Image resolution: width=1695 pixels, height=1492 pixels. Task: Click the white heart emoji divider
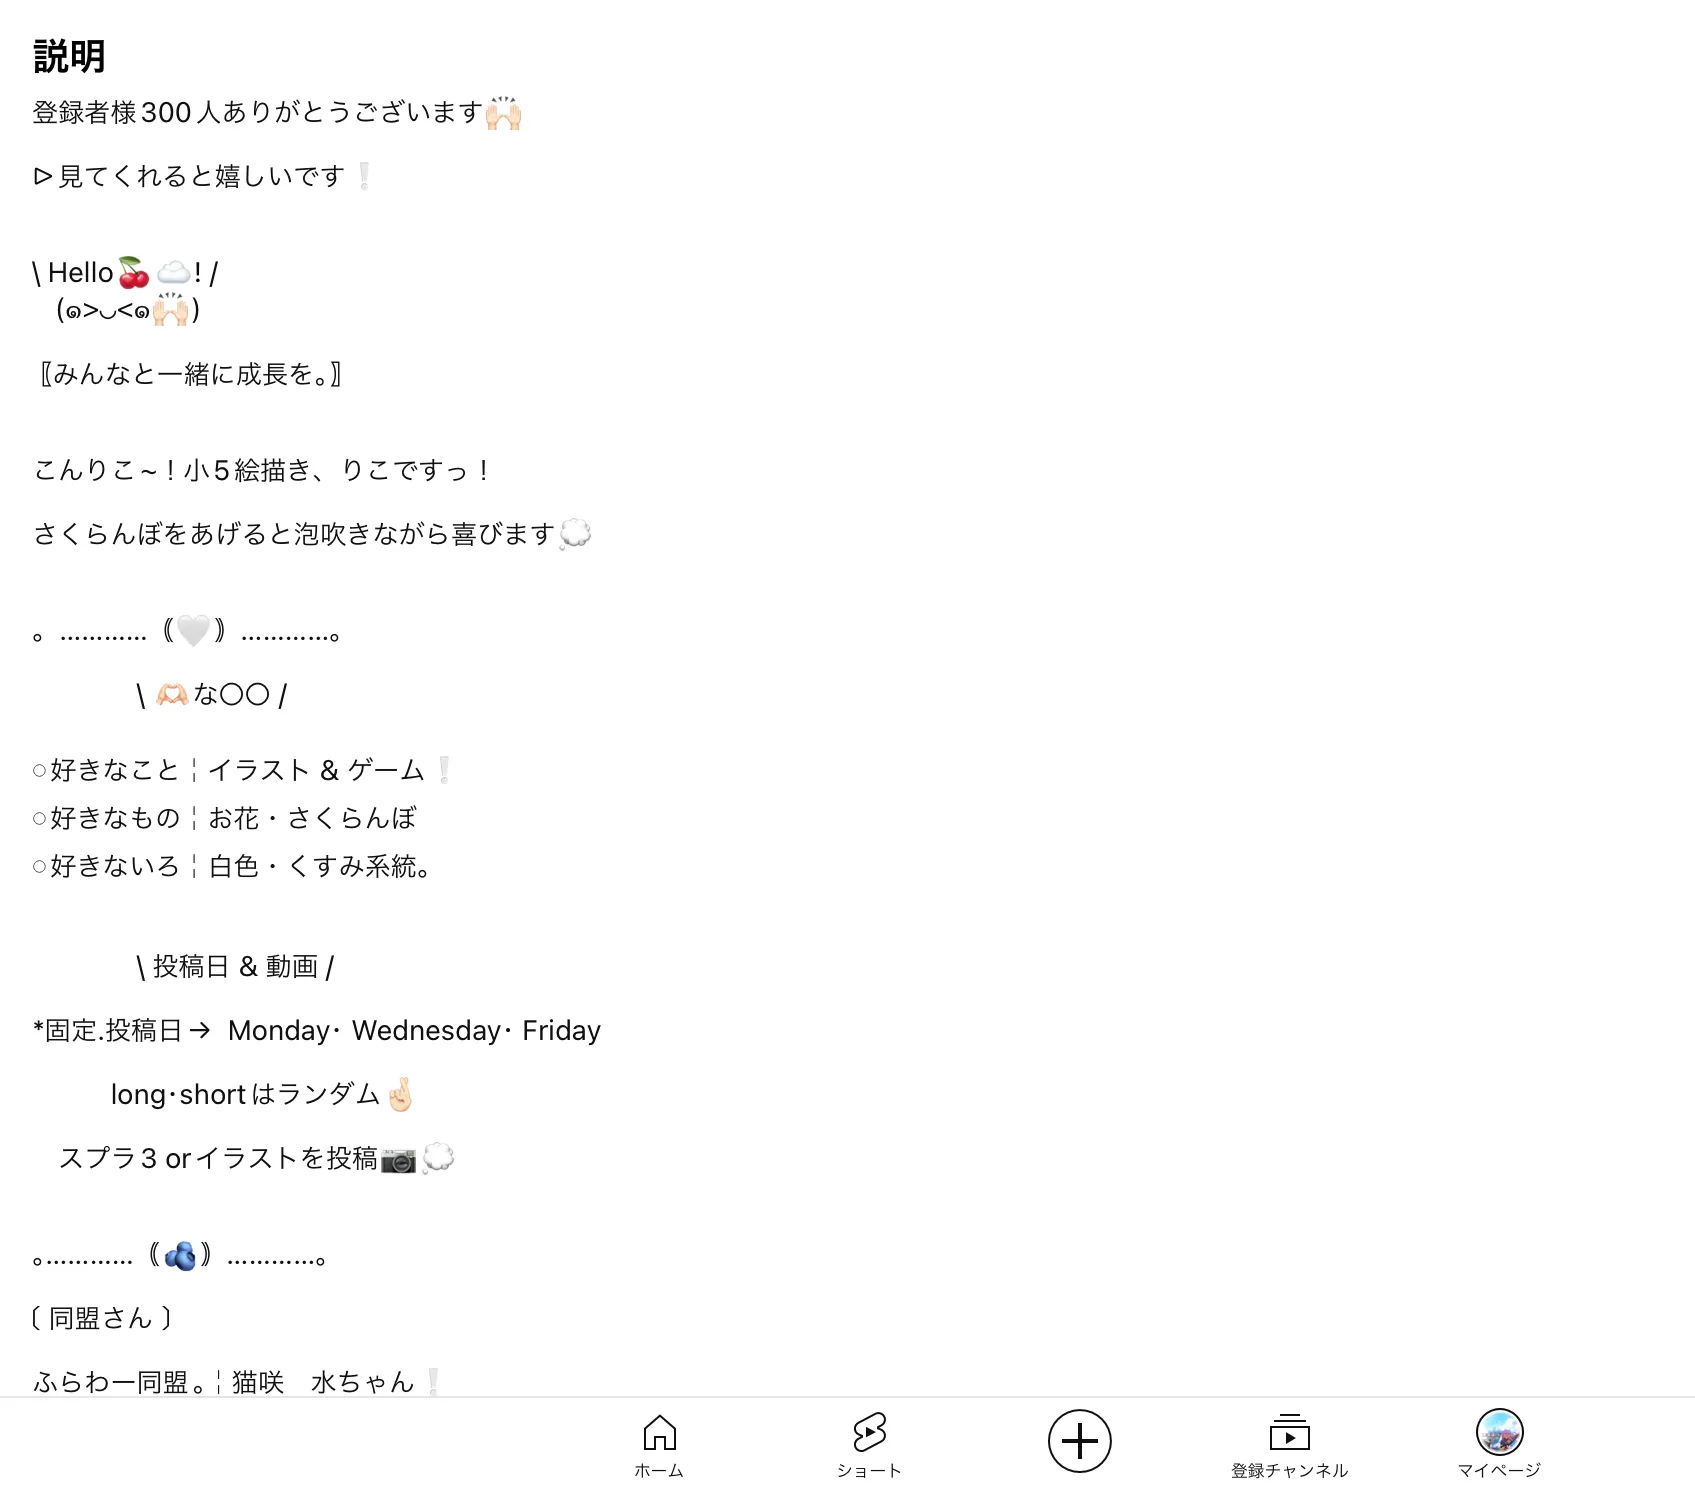pos(194,631)
